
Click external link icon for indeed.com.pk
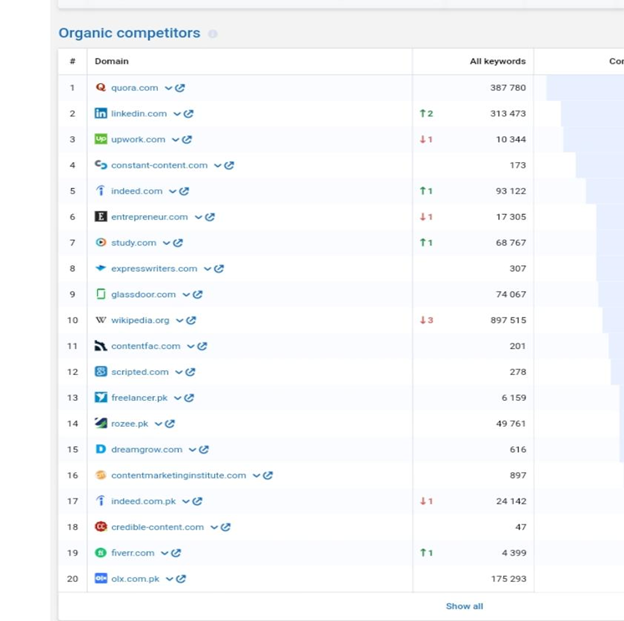(198, 501)
